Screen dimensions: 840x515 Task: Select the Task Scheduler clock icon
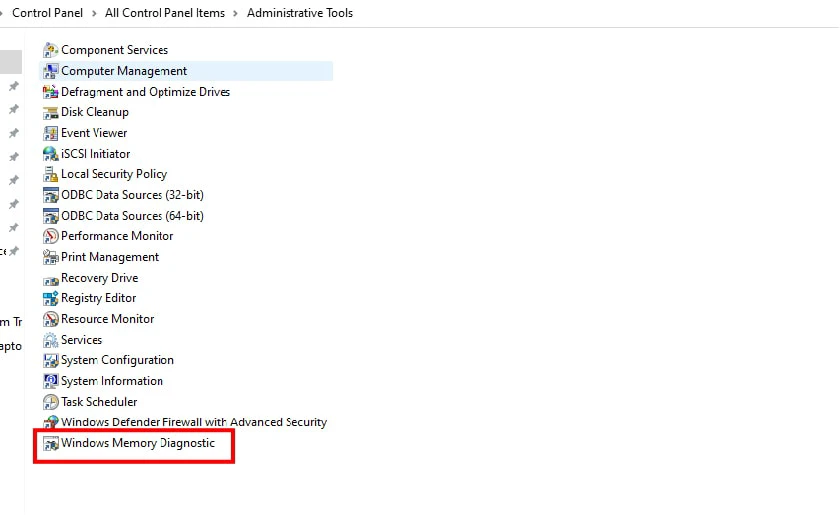pyautogui.click(x=50, y=402)
